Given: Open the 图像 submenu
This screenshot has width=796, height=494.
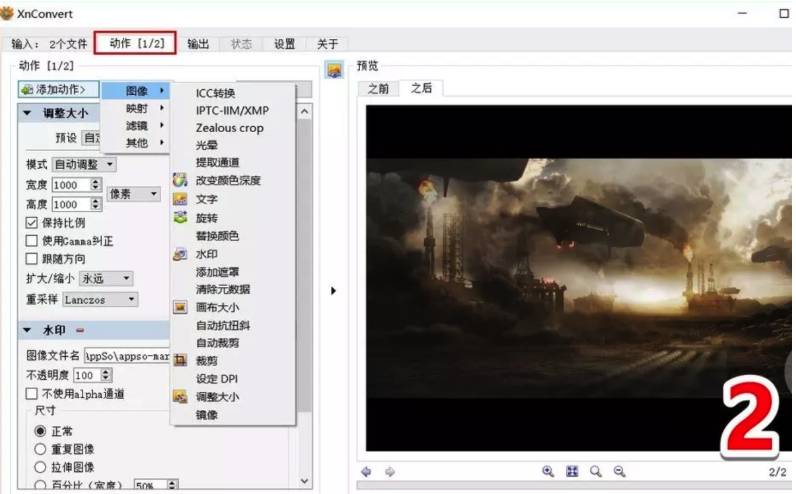Looking at the screenshot, I should [x=136, y=91].
